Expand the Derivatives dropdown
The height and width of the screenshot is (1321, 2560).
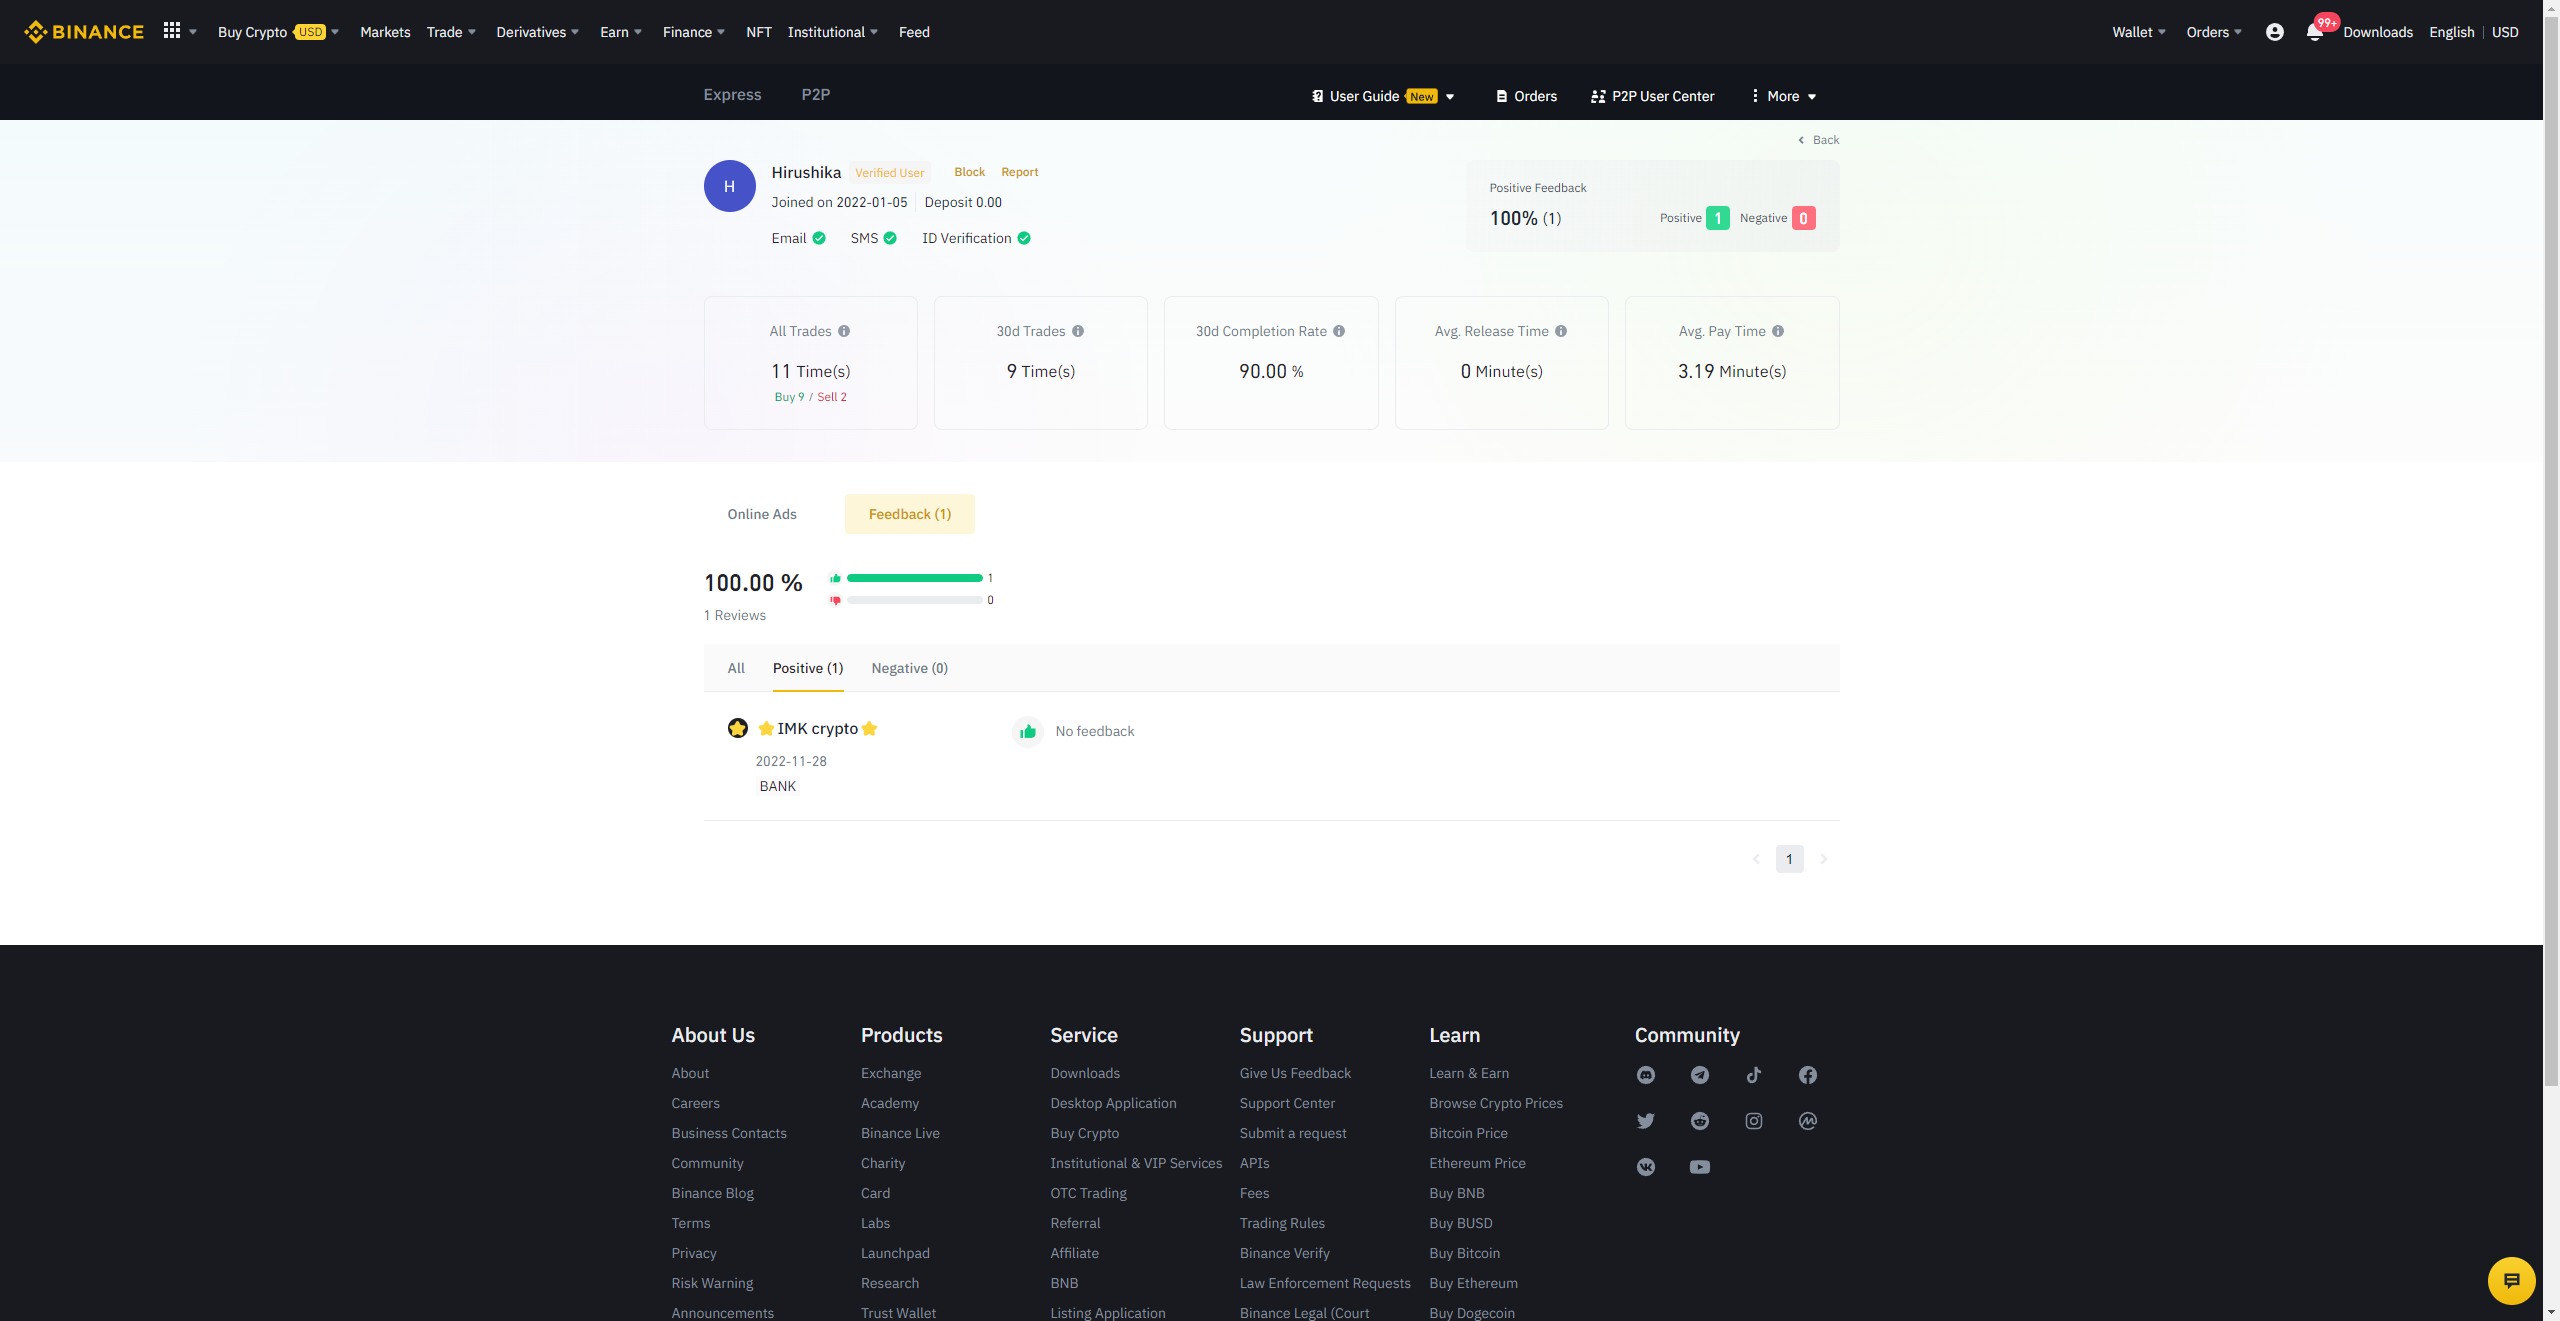(538, 32)
